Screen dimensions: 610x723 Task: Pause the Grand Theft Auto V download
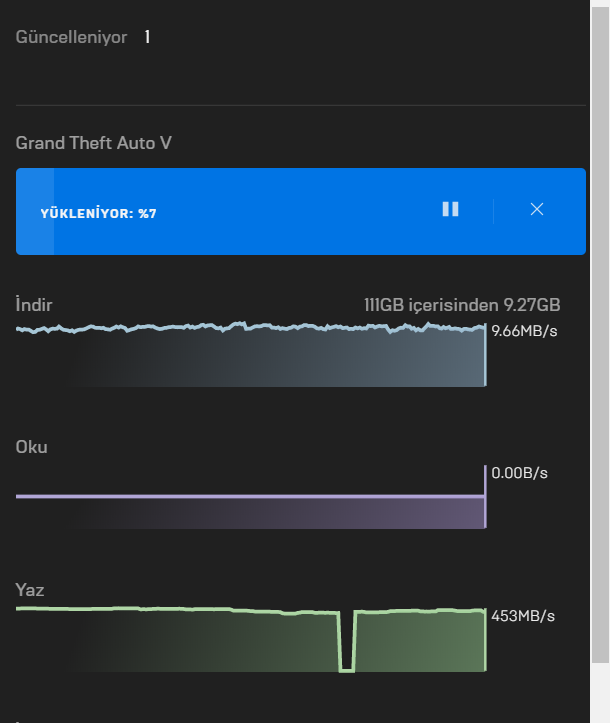coord(451,209)
